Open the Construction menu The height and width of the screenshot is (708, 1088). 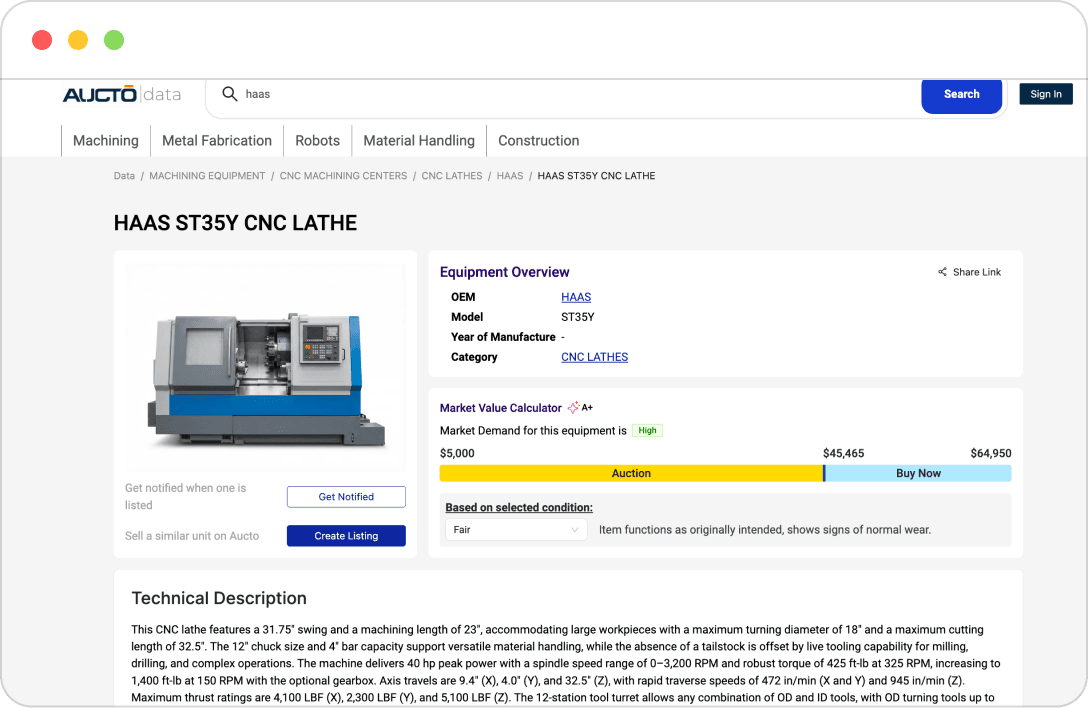(x=538, y=141)
